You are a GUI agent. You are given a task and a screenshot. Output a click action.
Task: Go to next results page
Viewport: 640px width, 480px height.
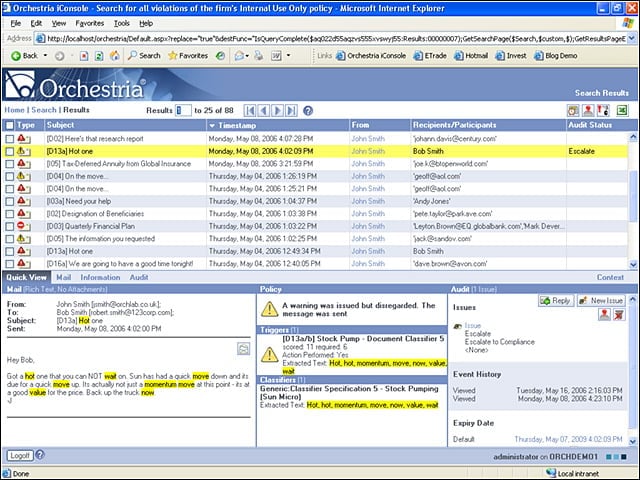point(278,111)
